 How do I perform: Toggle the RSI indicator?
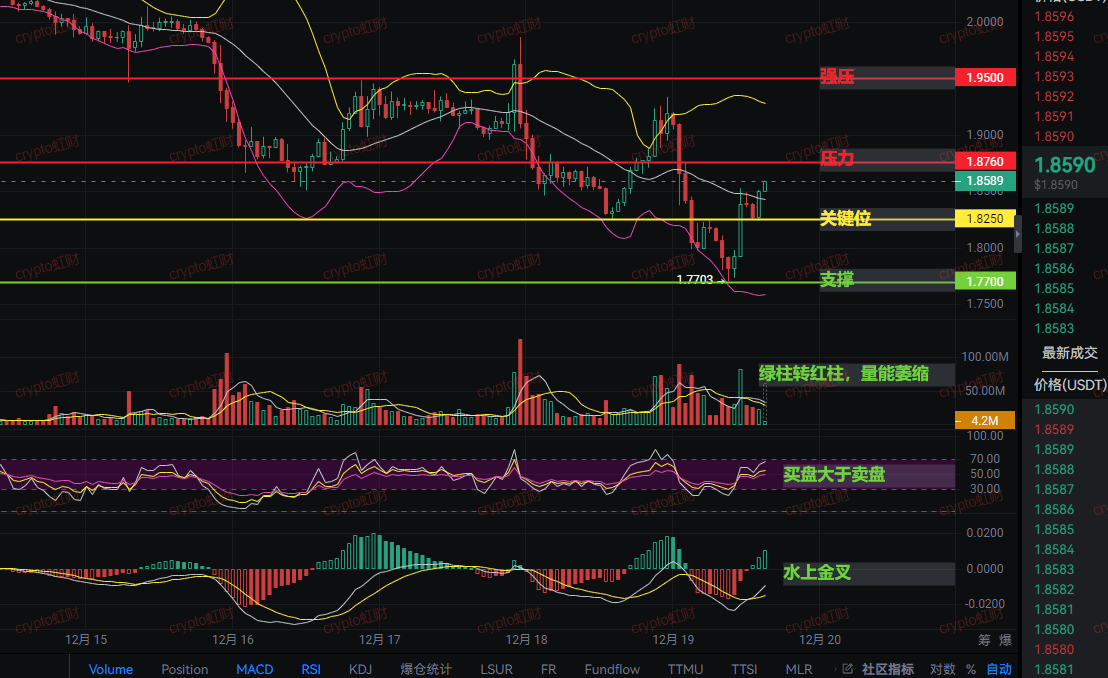(311, 669)
